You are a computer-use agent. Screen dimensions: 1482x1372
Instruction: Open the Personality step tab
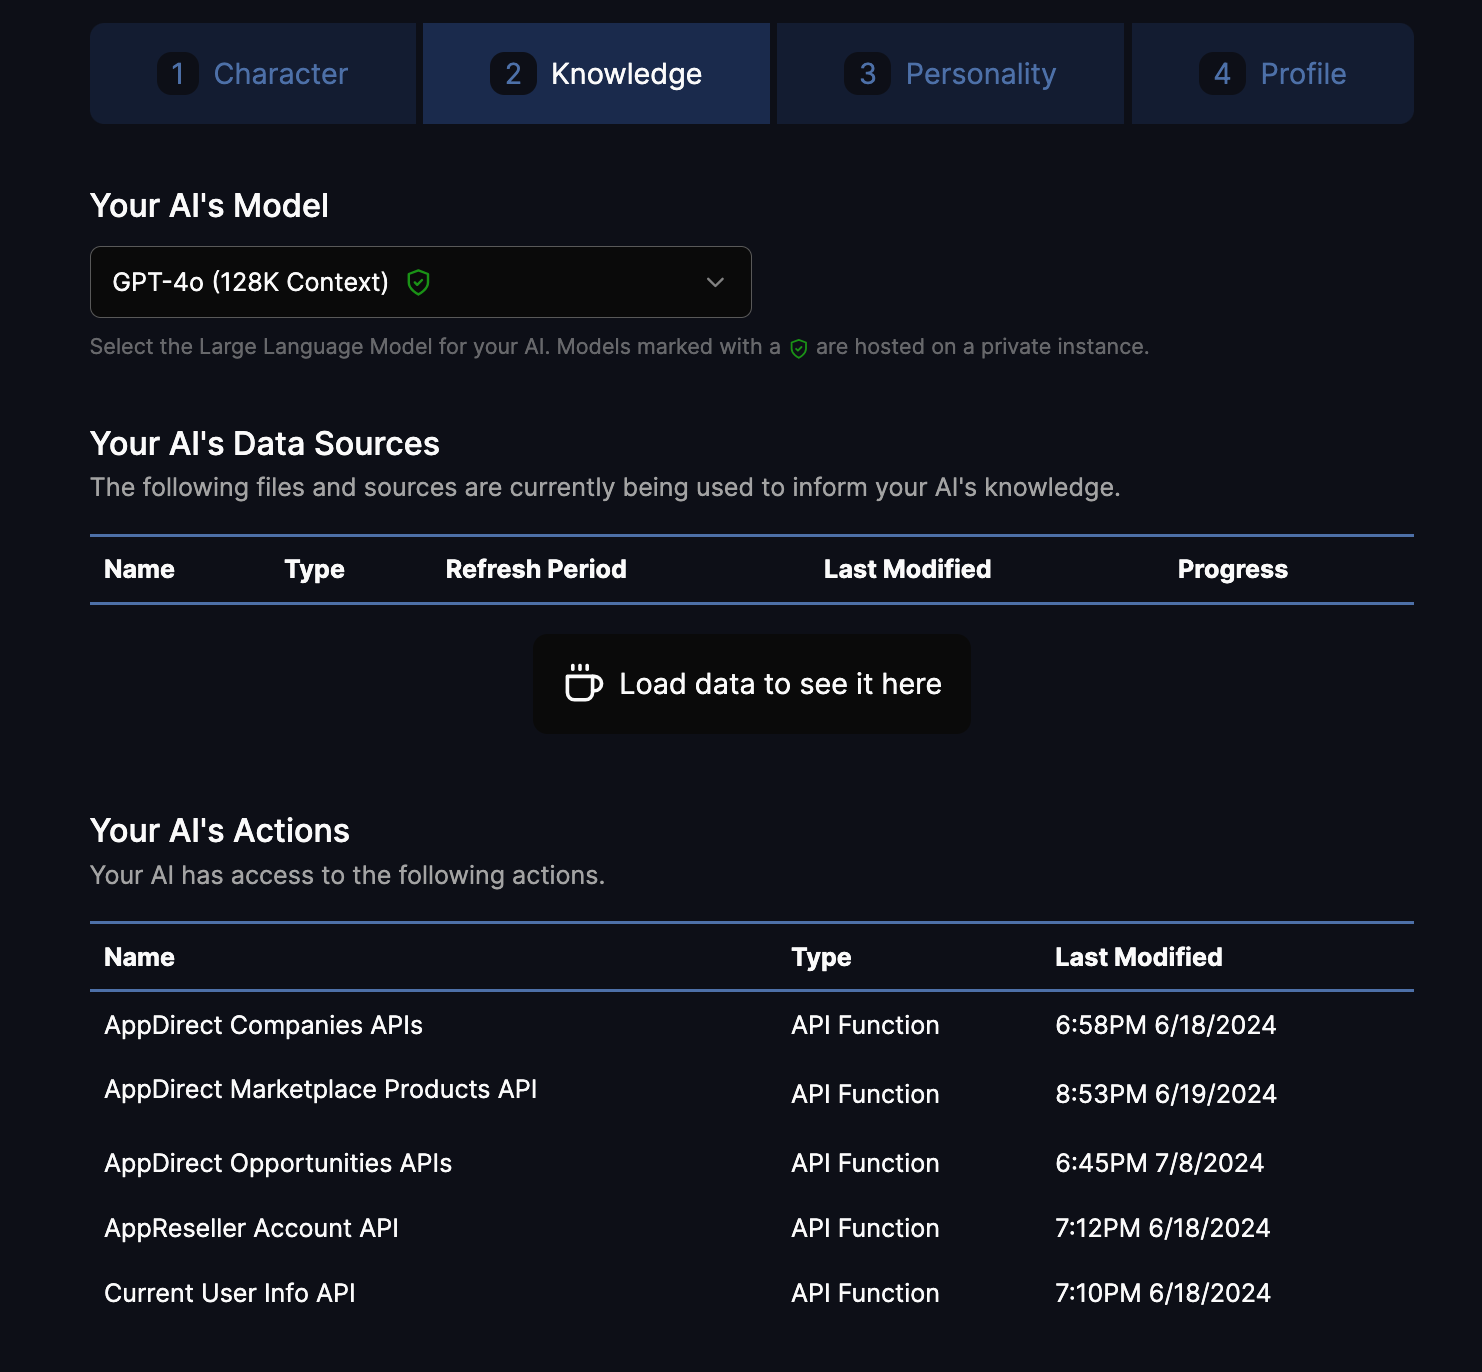pyautogui.click(x=950, y=74)
